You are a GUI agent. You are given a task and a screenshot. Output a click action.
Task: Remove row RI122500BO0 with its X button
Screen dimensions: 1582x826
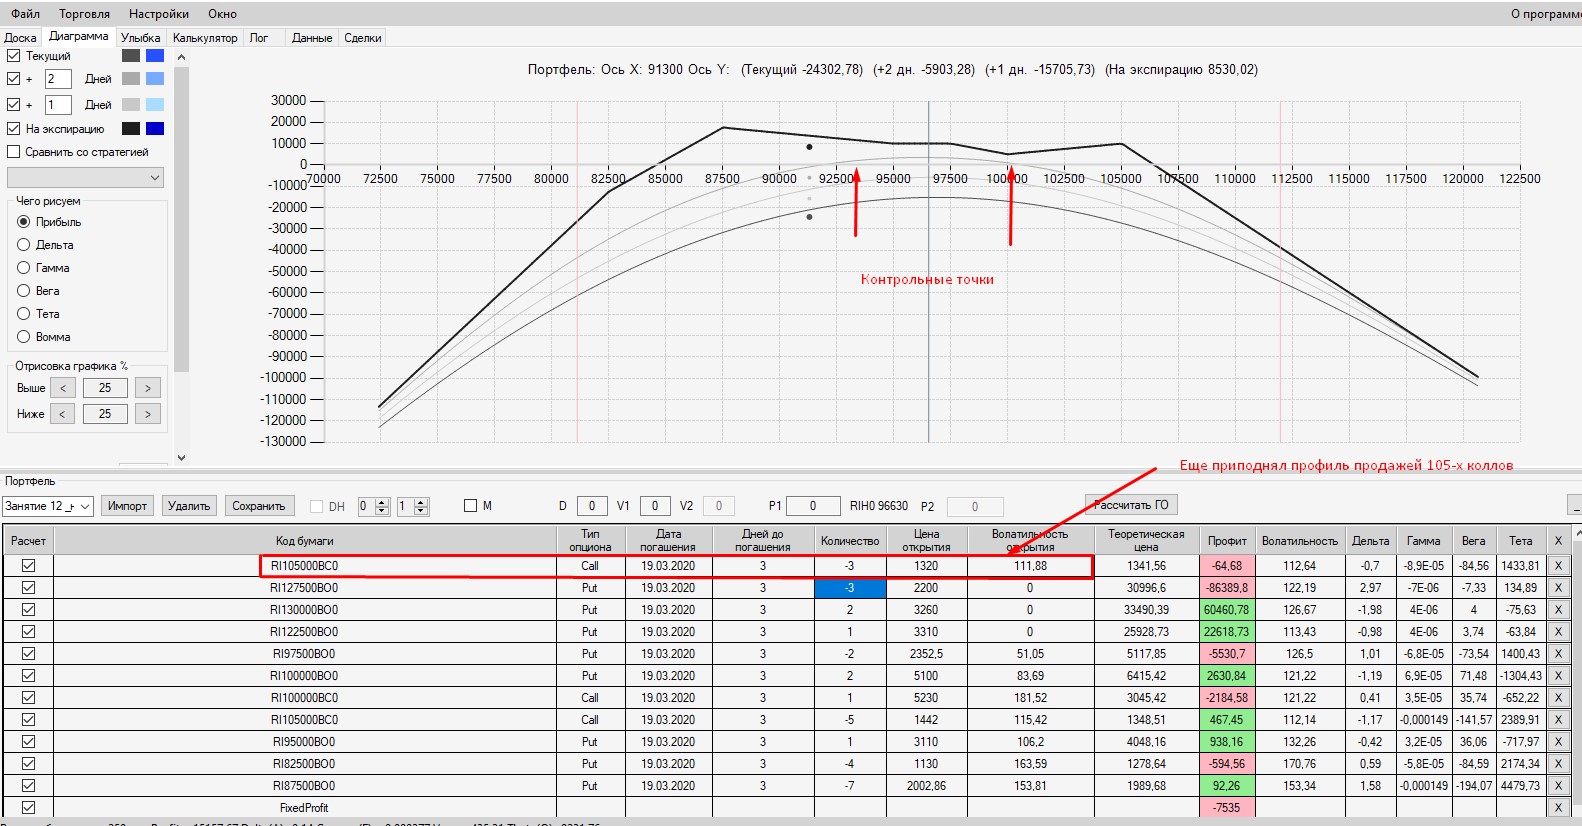(1557, 632)
